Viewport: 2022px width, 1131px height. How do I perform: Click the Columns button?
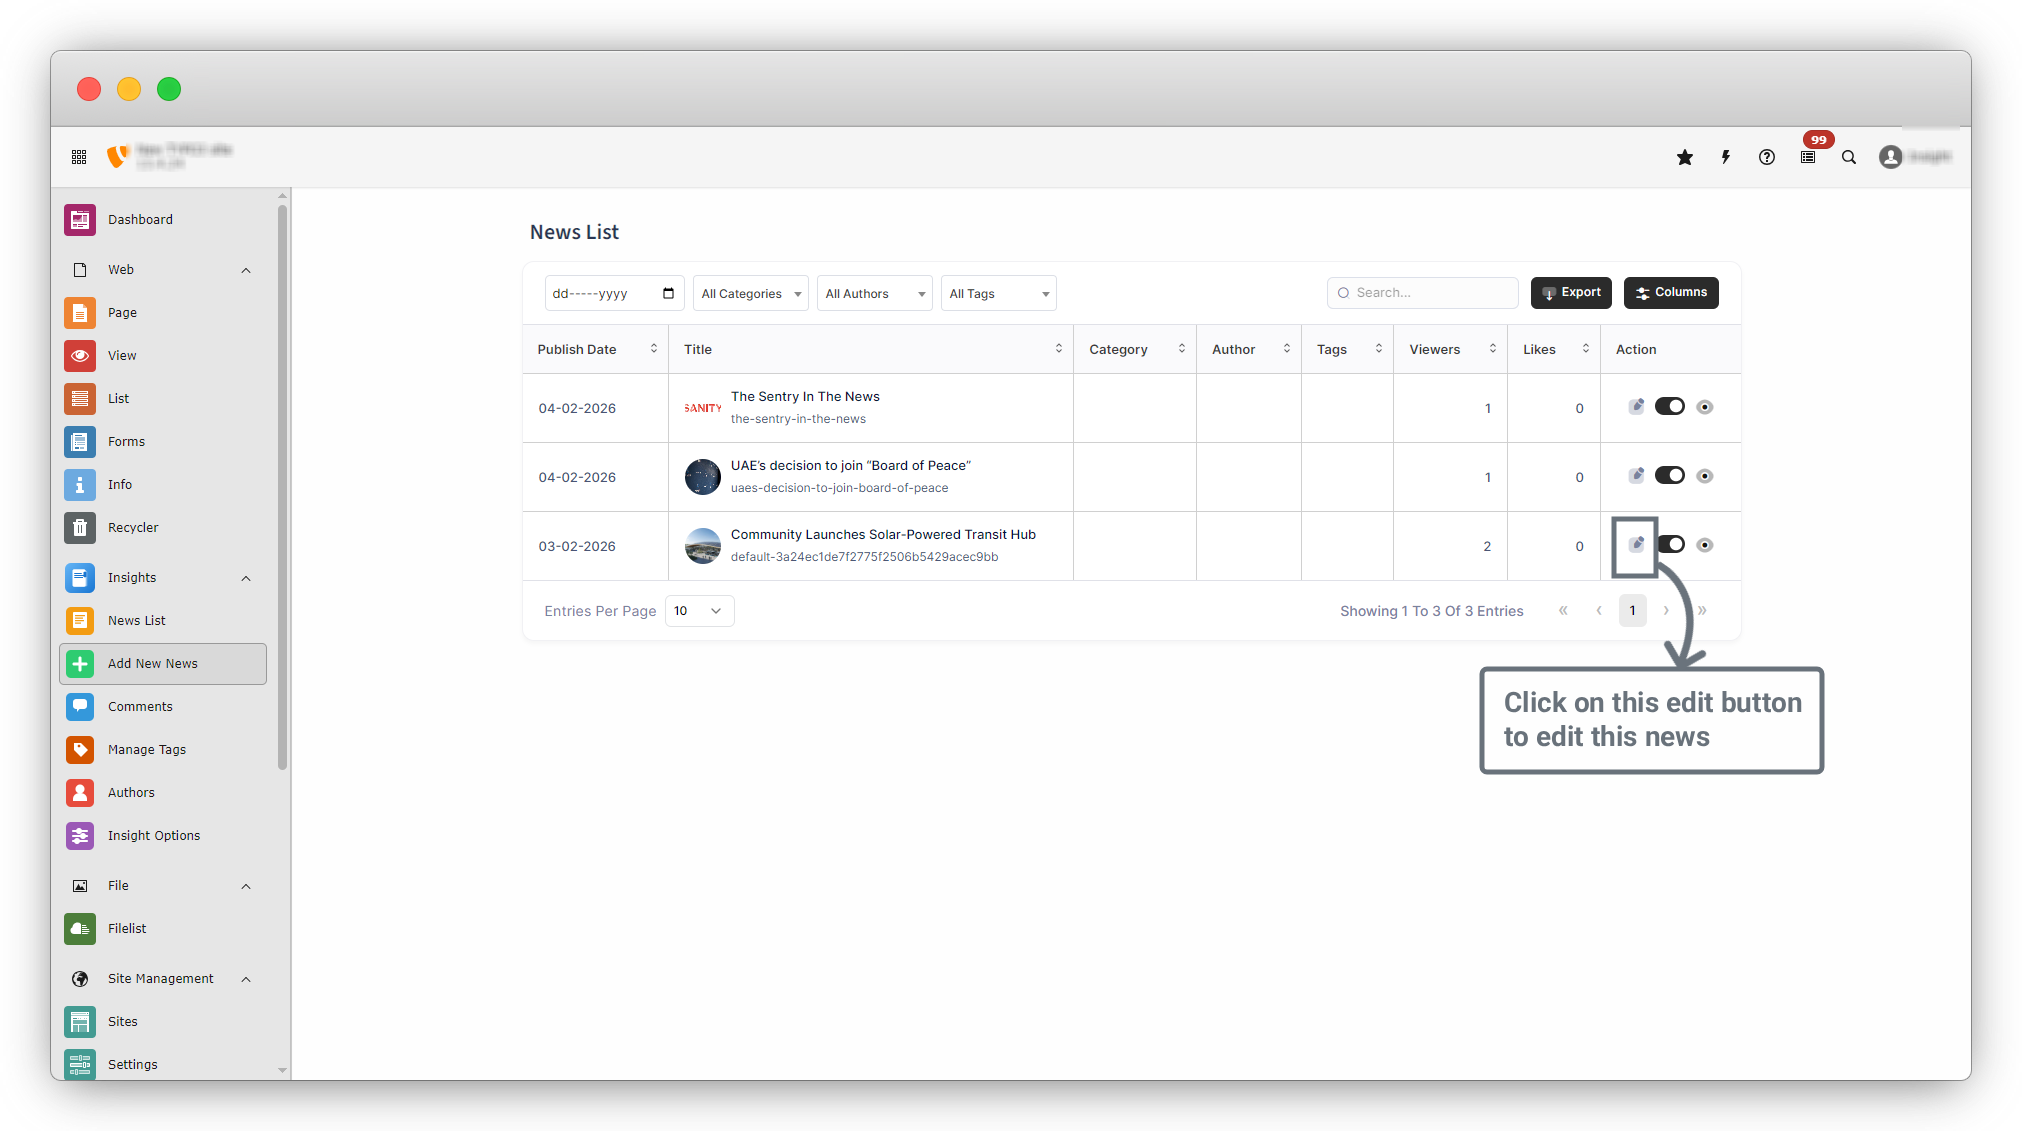coord(1671,293)
